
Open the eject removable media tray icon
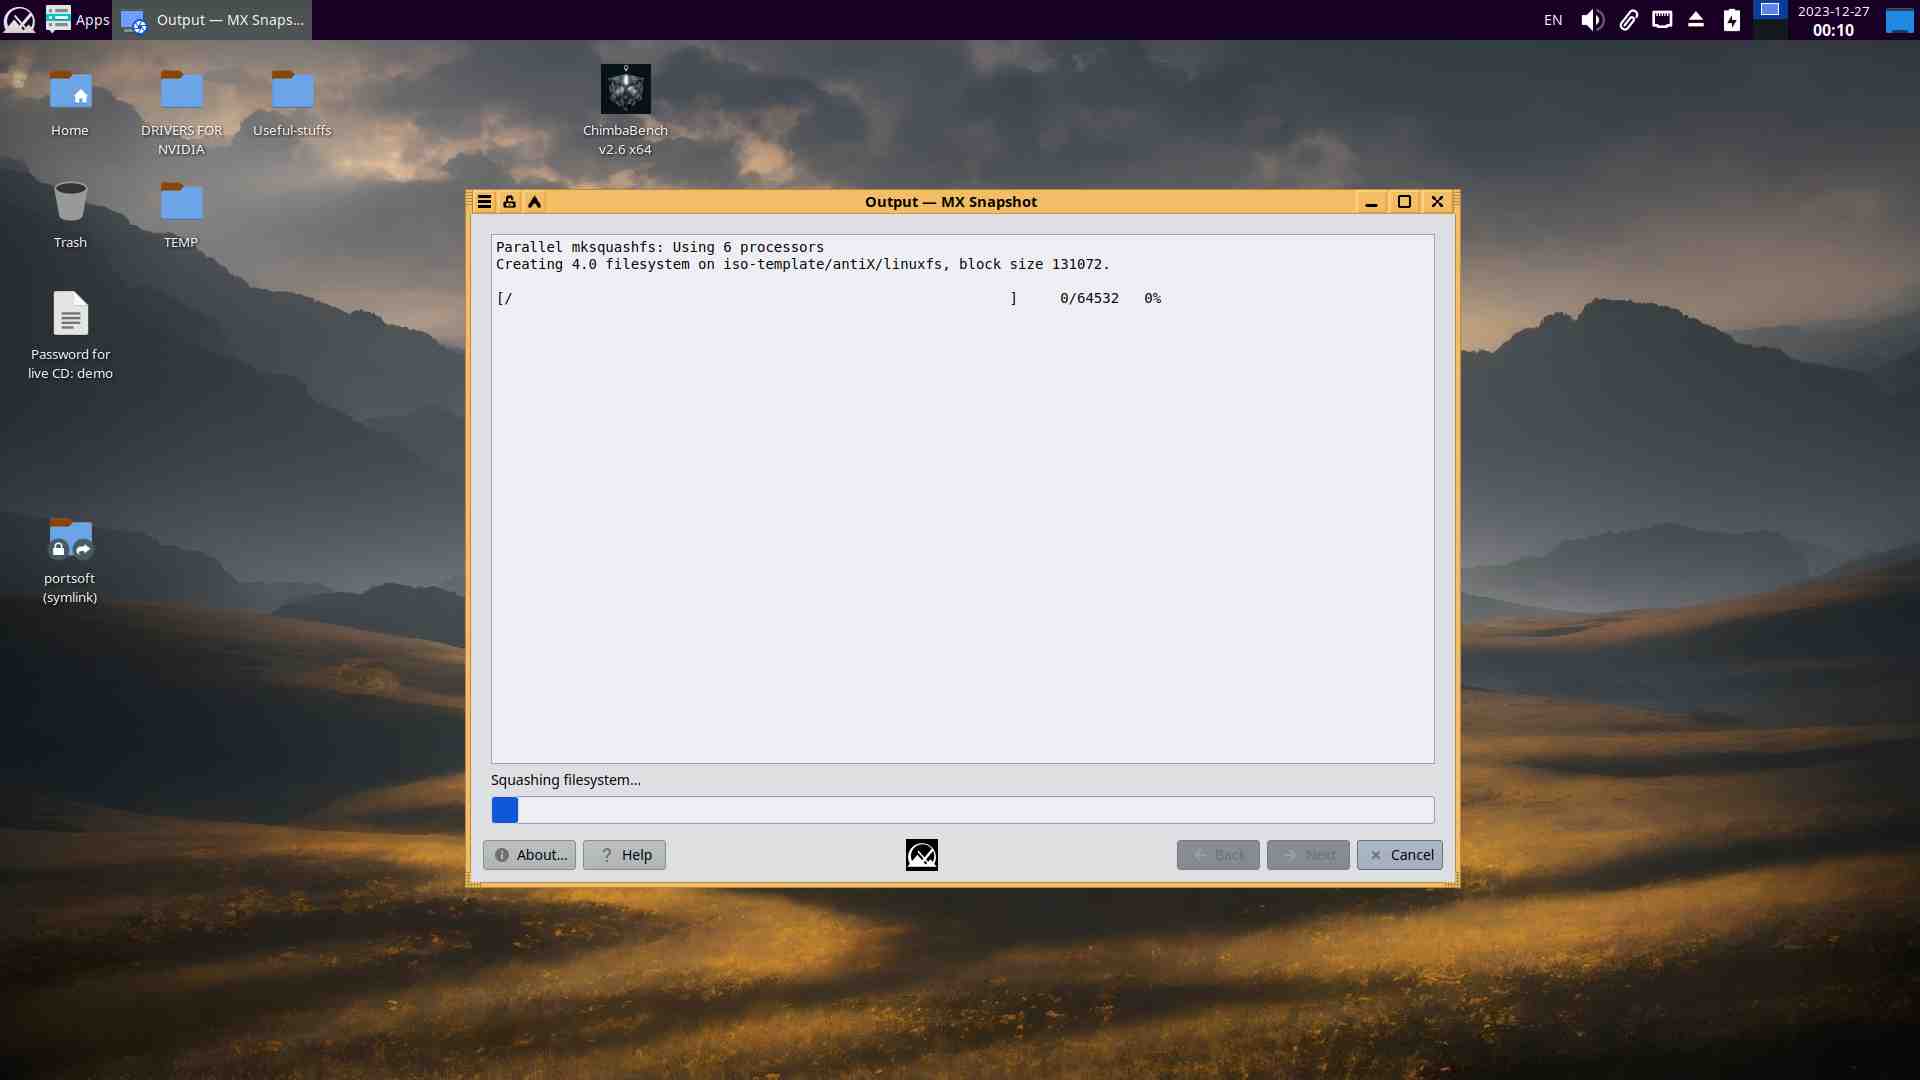(1696, 20)
